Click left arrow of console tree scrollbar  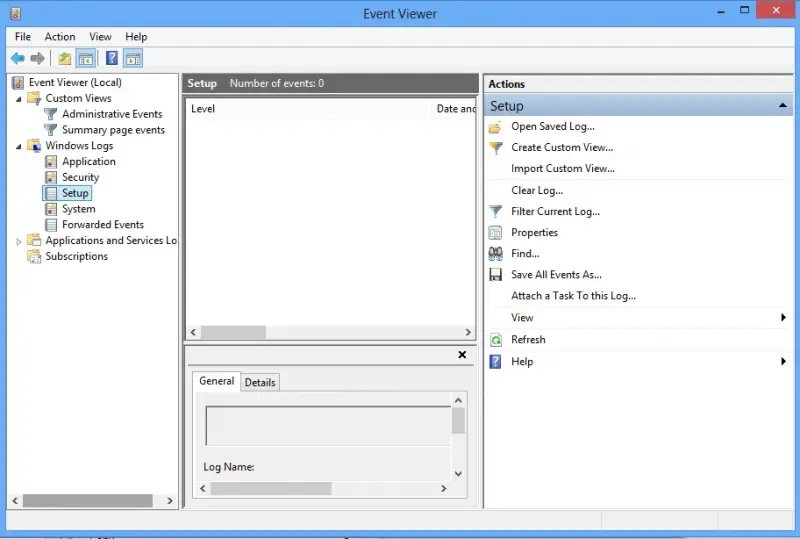click(15, 501)
